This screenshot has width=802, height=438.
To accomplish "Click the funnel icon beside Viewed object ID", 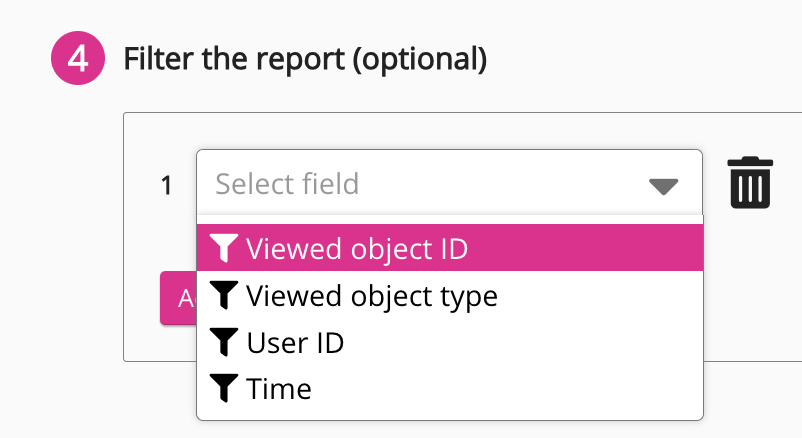I will coord(224,248).
